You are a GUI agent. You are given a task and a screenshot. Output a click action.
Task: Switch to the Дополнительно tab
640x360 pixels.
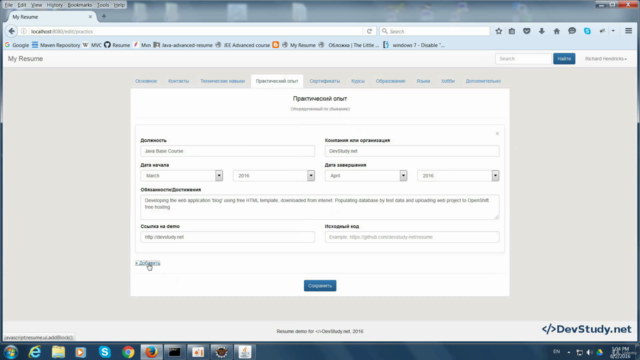(483, 81)
